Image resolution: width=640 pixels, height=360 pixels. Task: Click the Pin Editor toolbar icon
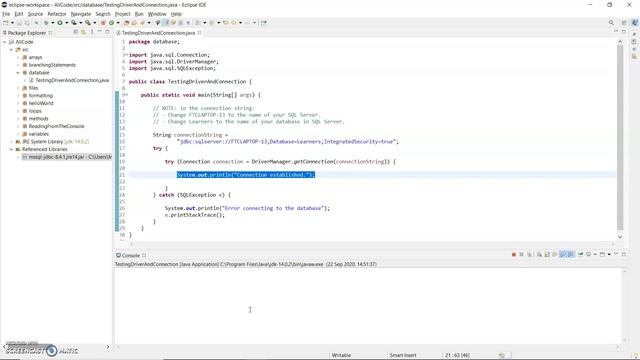point(264,23)
